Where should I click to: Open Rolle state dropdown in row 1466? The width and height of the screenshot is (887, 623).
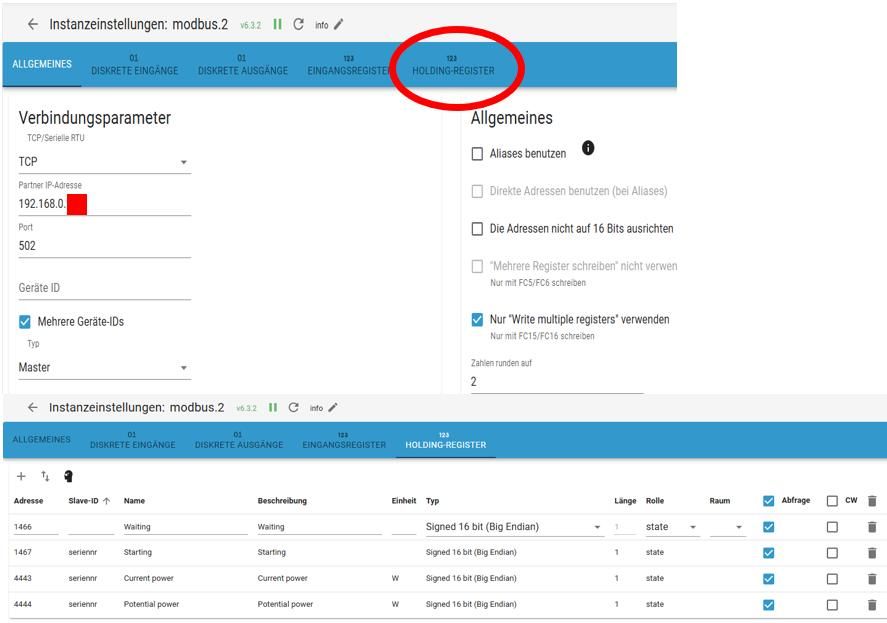tap(672, 527)
